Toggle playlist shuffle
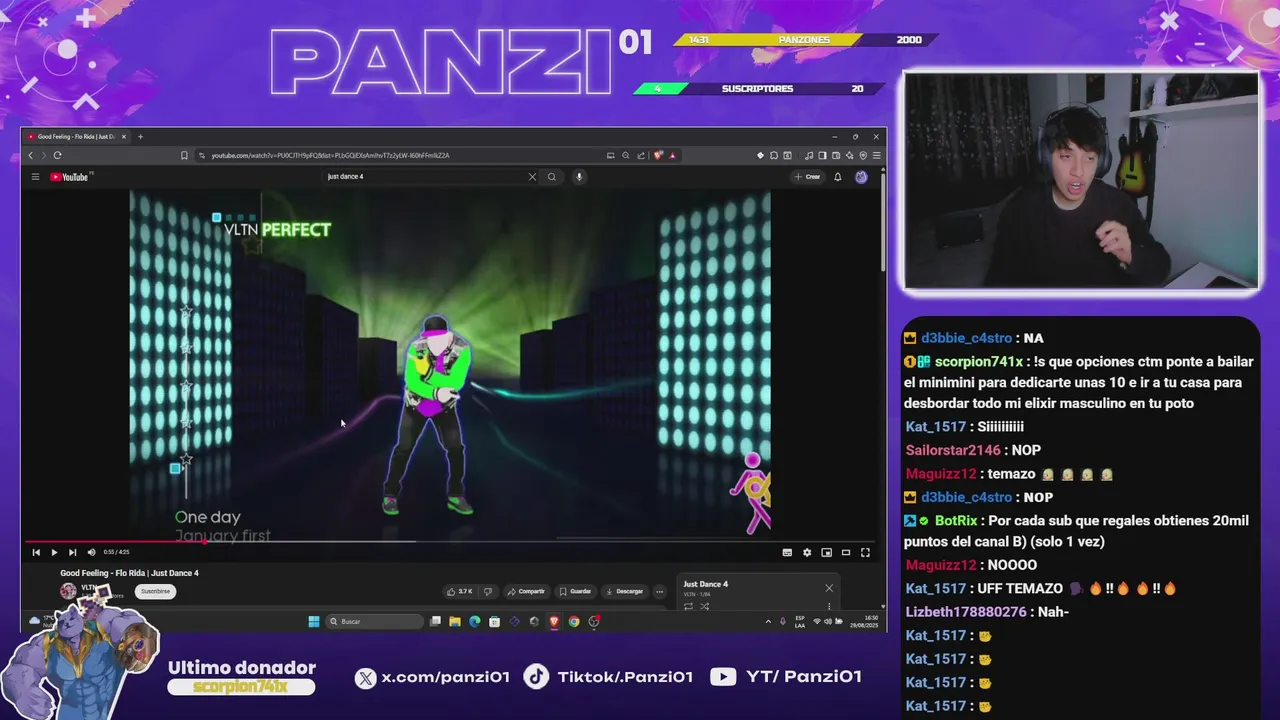1280x720 pixels. click(705, 606)
